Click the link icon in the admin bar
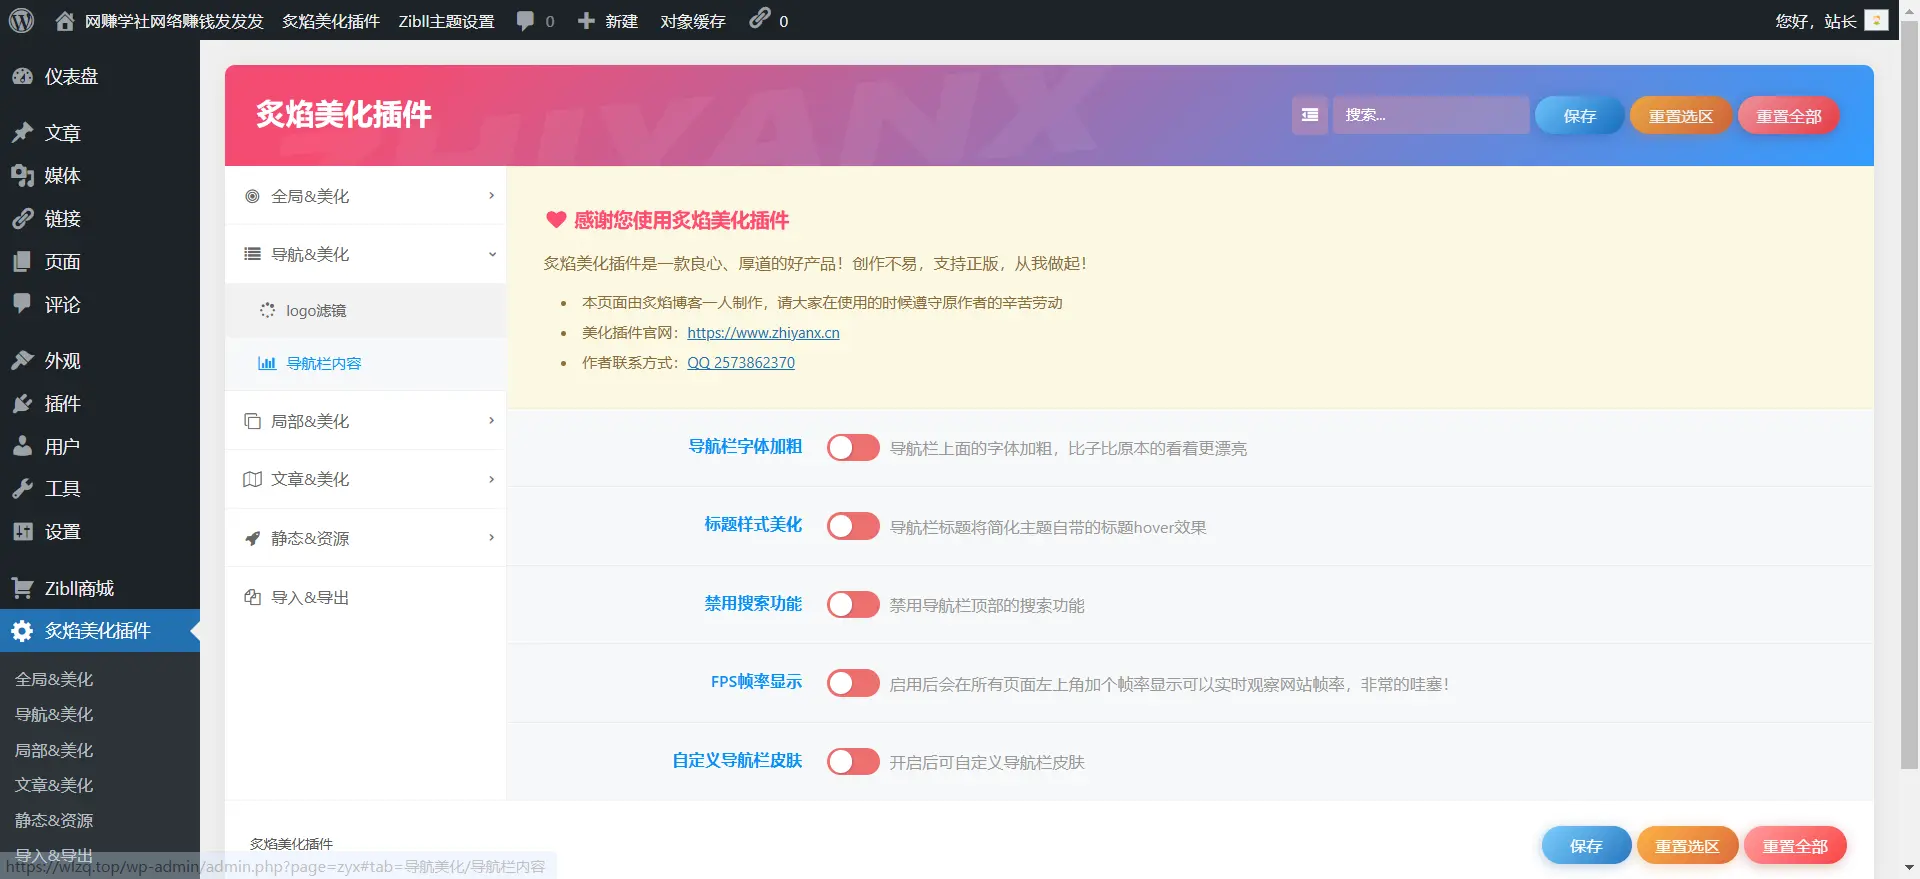 pos(760,18)
